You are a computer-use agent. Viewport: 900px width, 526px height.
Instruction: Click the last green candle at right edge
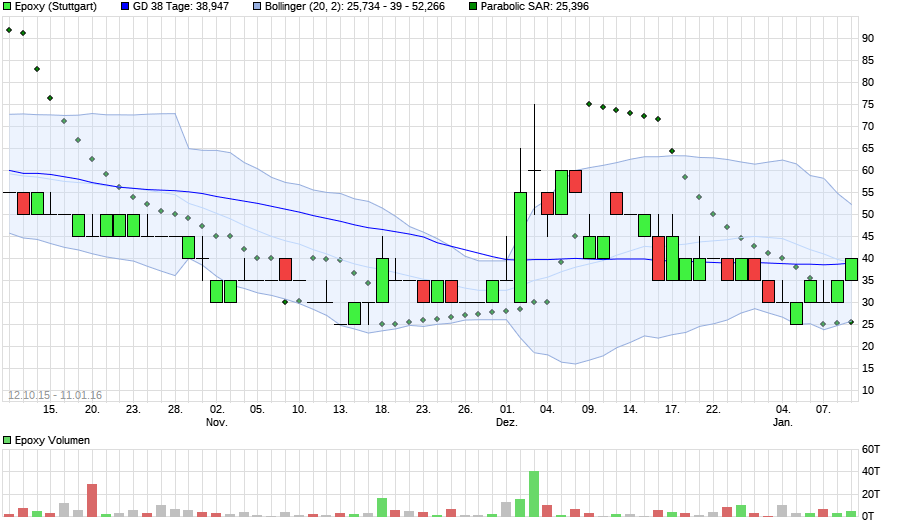tap(852, 269)
